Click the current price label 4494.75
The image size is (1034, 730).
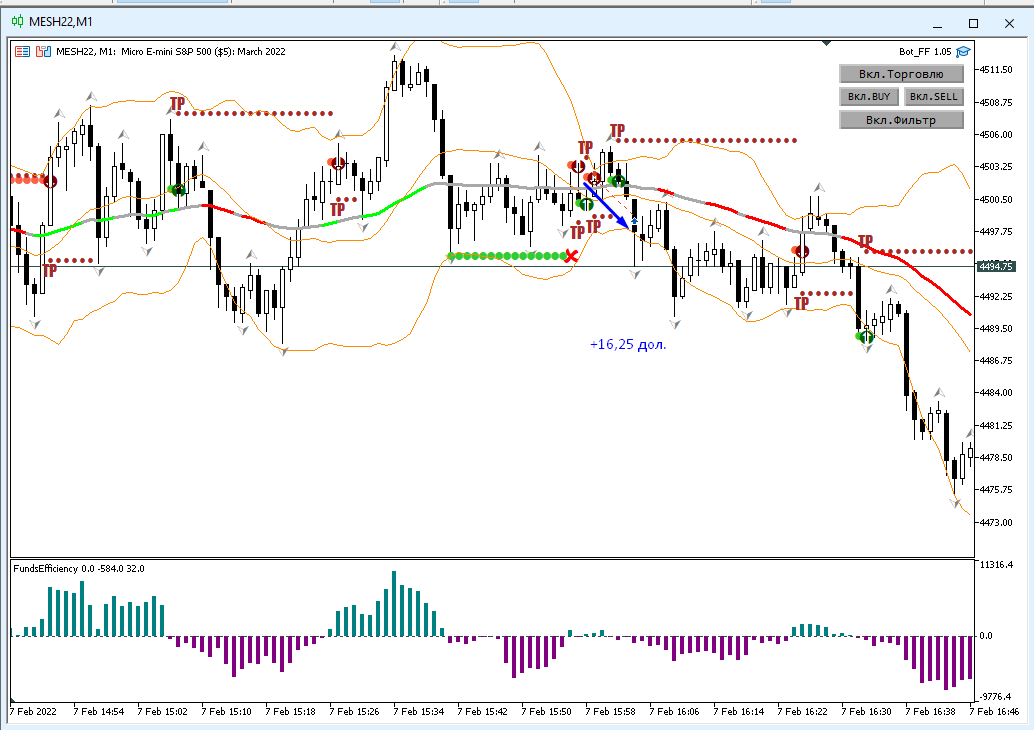(x=995, y=266)
